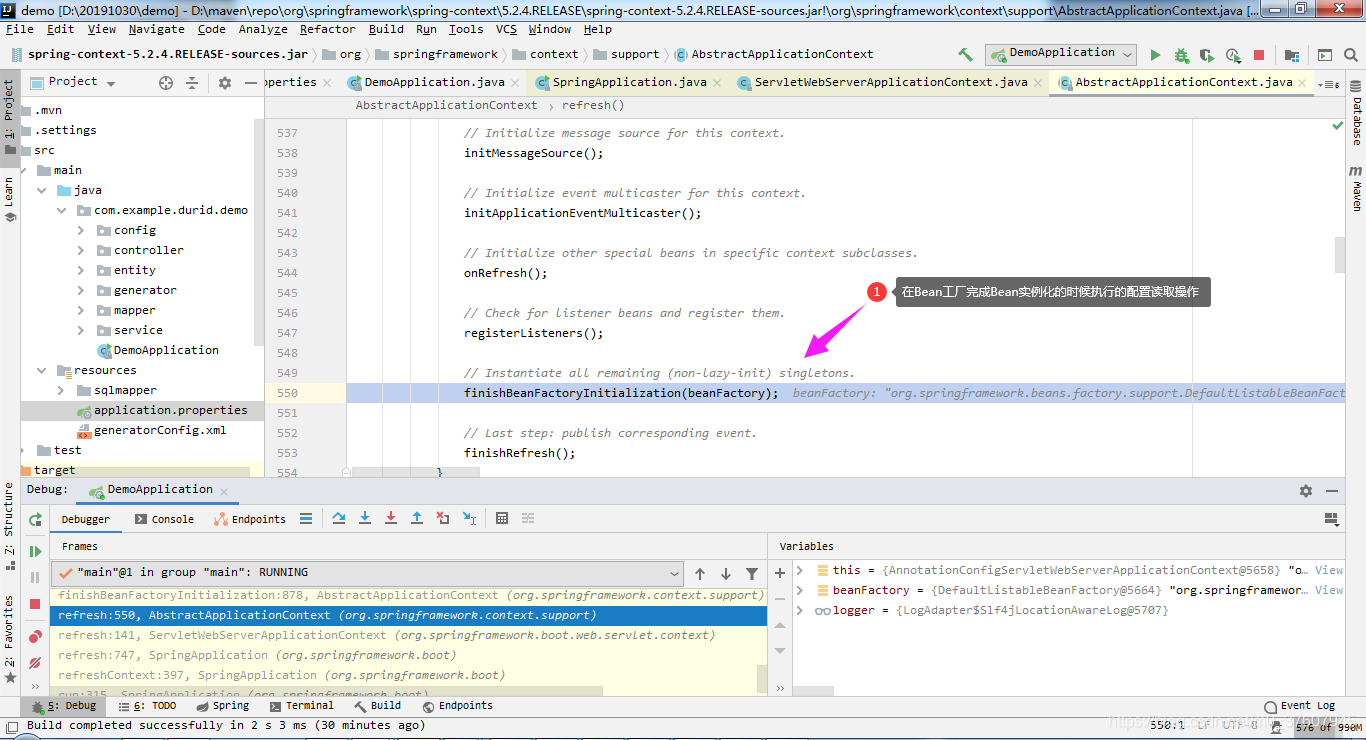Open DemoApplication run configuration dropdown
This screenshot has width=1366, height=740.
click(x=1061, y=54)
